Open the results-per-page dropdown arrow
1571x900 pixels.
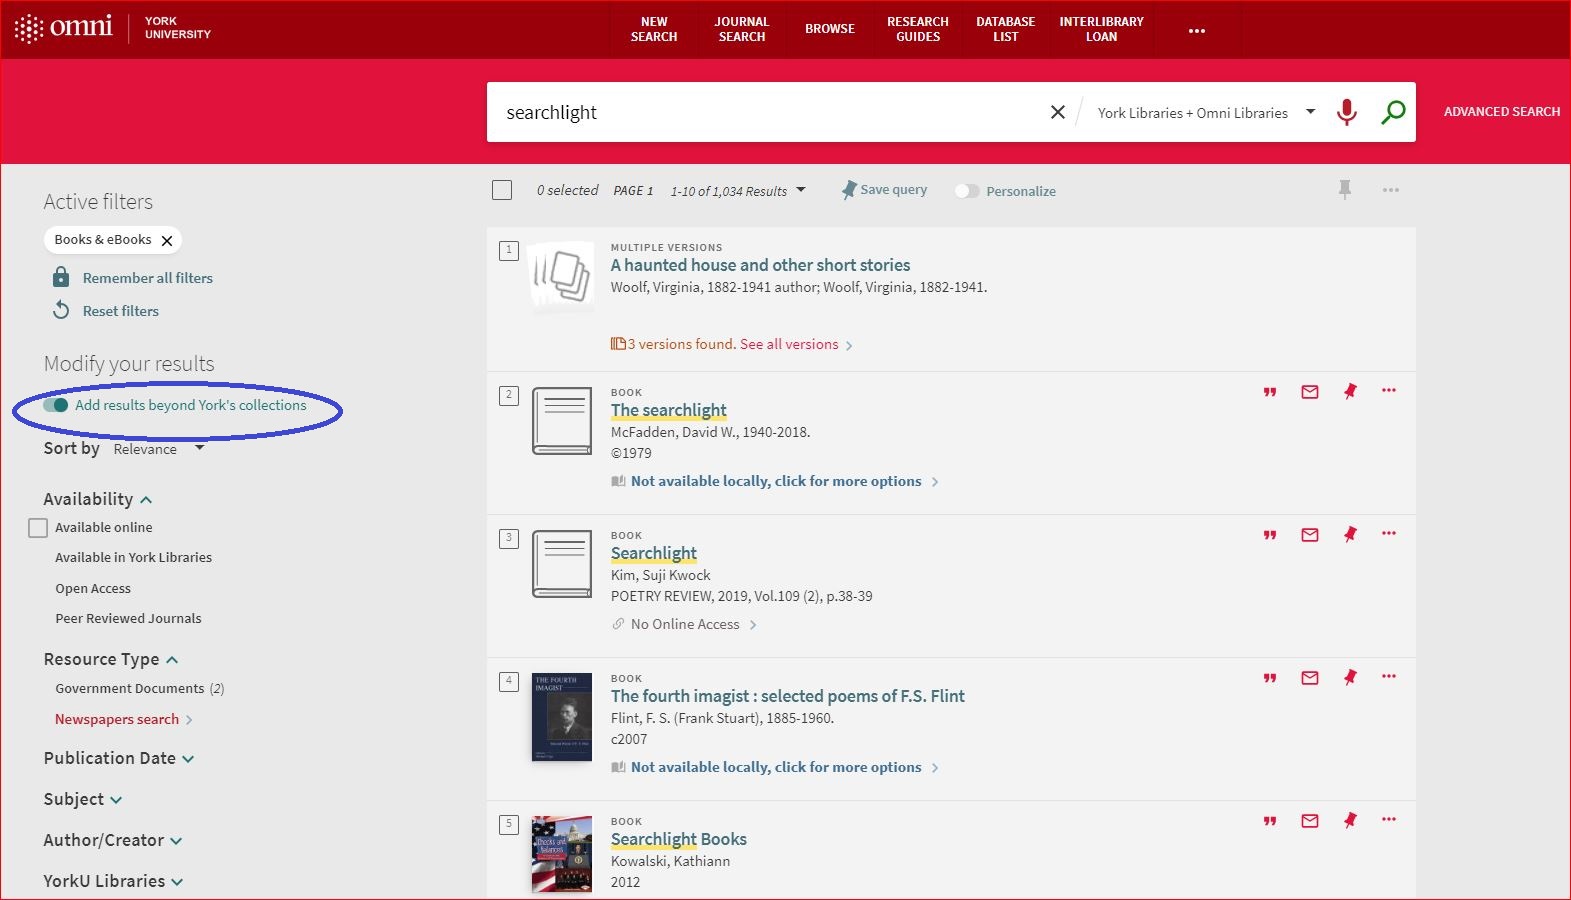801,190
